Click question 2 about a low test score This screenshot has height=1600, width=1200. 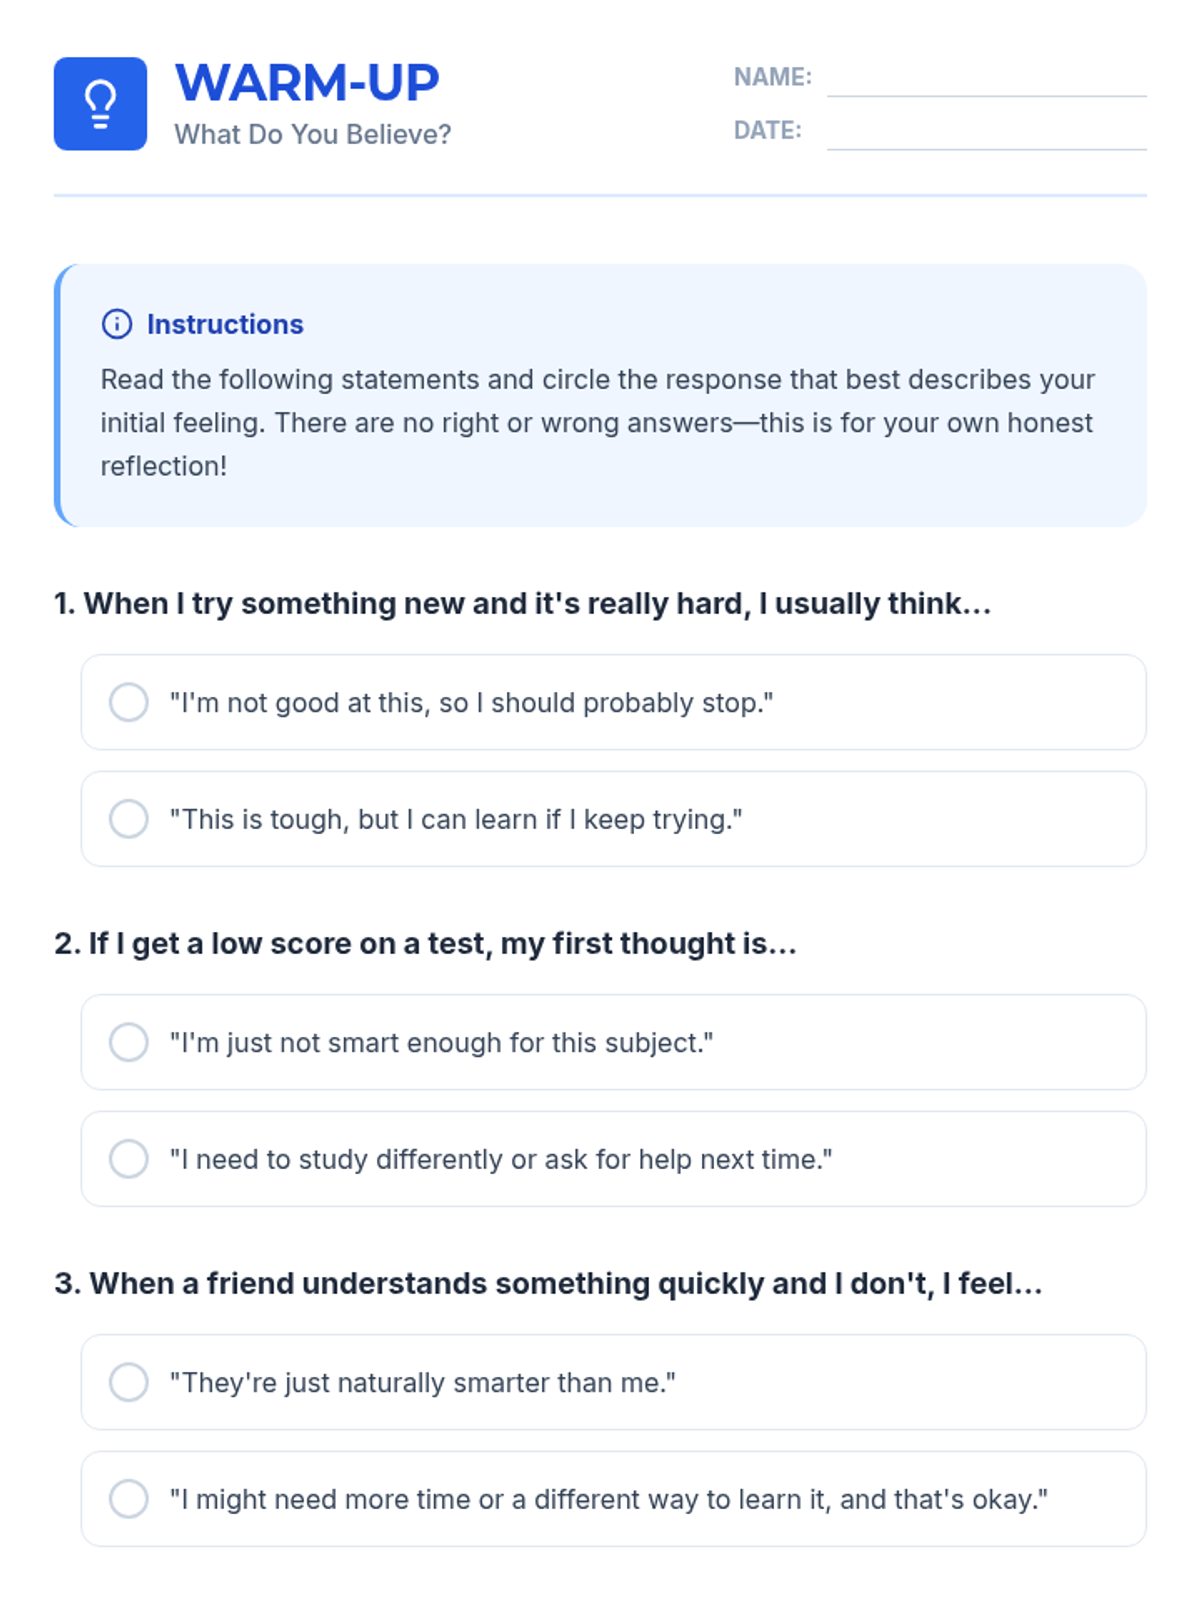(x=426, y=944)
